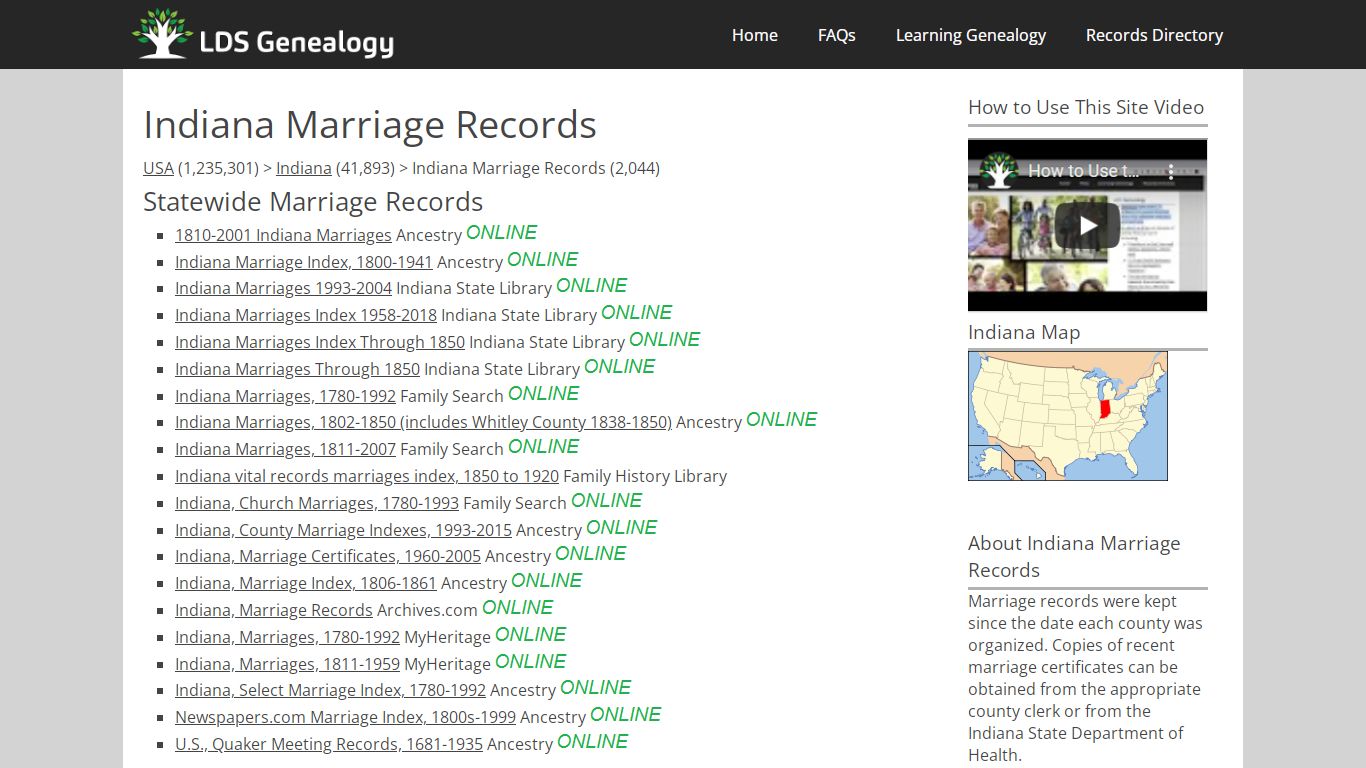Screen dimensions: 1366x768
Task: Click ONLINE label beside Indiana, Marriage Records Archives.com
Action: pos(517,607)
